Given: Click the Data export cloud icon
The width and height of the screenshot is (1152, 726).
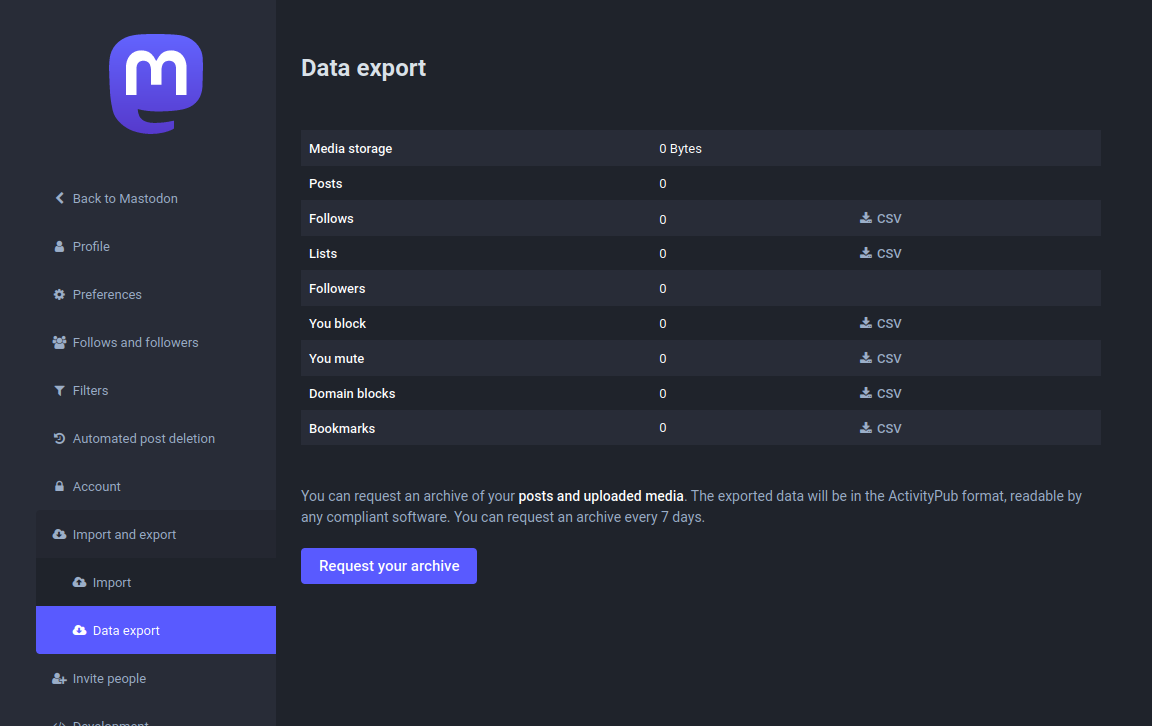Looking at the screenshot, I should pyautogui.click(x=80, y=630).
